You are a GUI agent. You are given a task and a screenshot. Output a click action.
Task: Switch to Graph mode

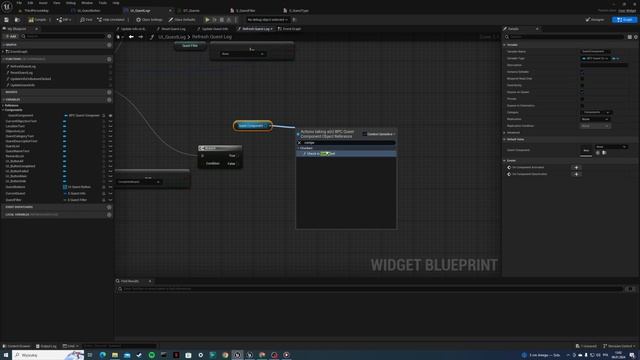pyautogui.click(x=624, y=20)
